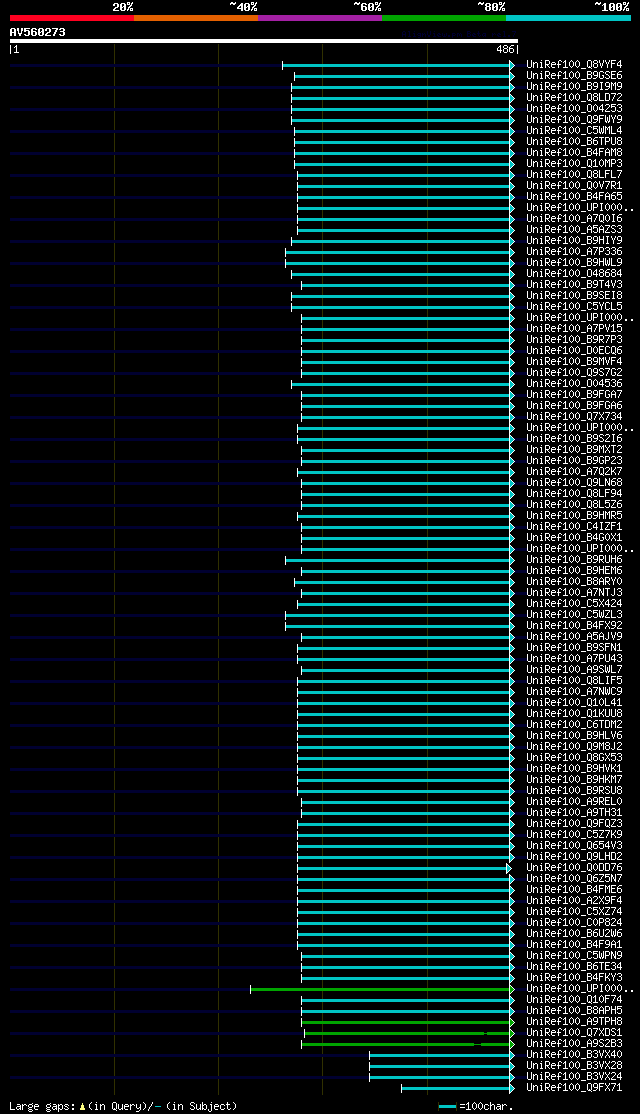
Task: Select the UniRef100_A7P336 label
Action: tap(575, 252)
